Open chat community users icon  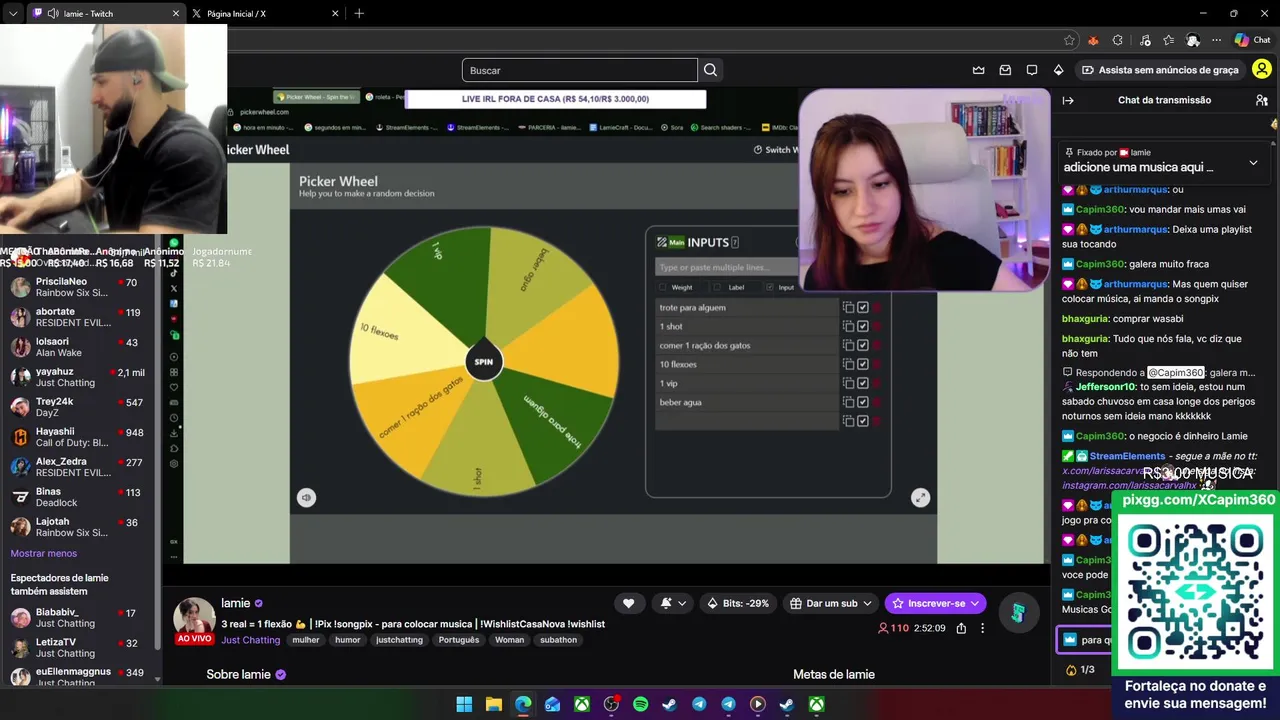1261,100
